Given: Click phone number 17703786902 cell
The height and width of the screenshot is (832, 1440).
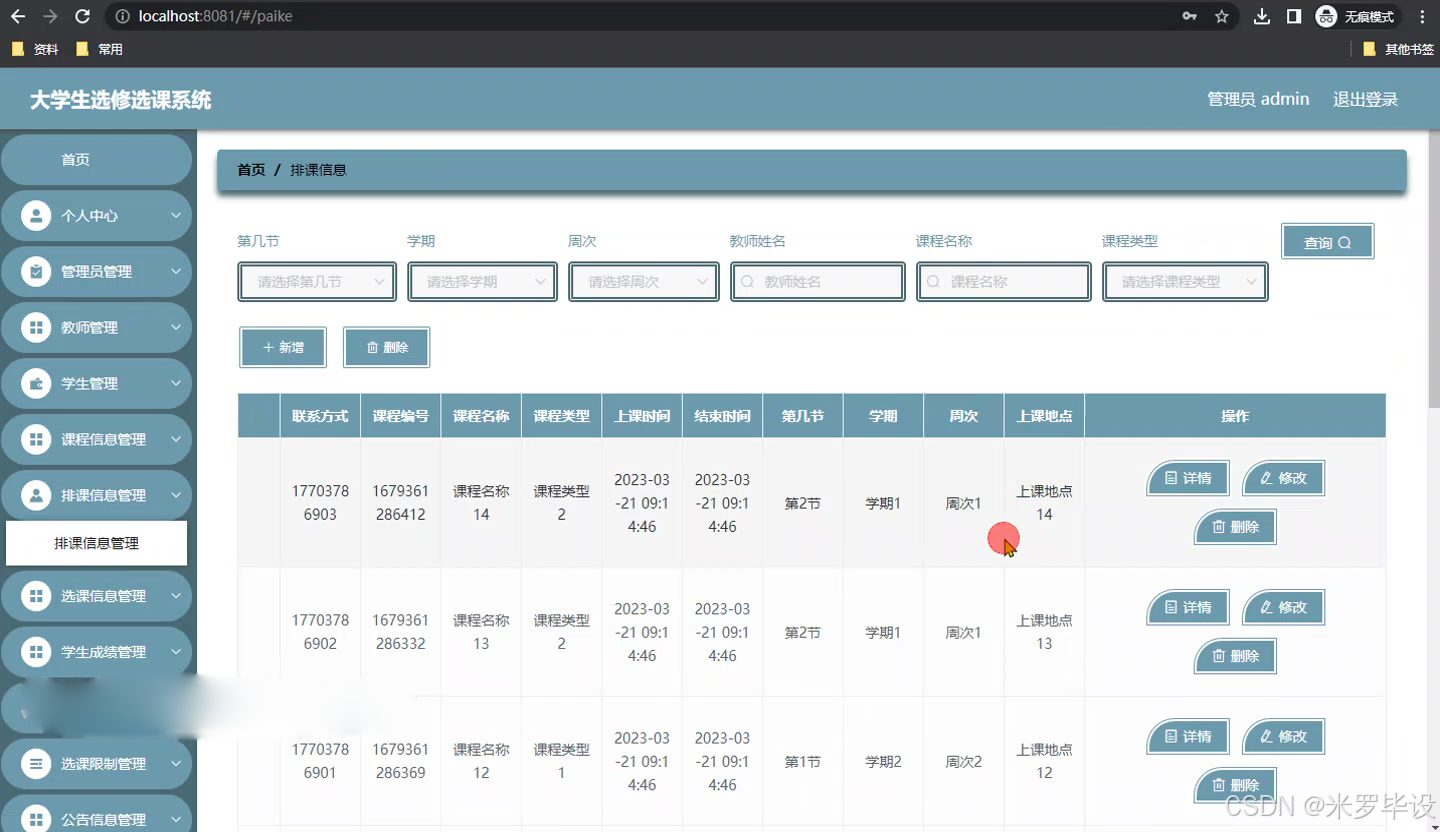Looking at the screenshot, I should point(320,632).
